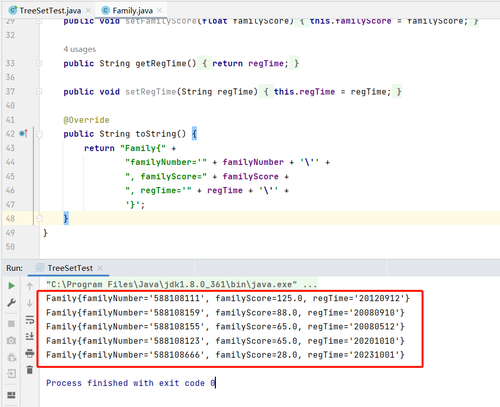Image resolution: width=500 pixels, height=407 pixels.
Task: Click regTime field on line 46
Action: [x=225, y=190]
